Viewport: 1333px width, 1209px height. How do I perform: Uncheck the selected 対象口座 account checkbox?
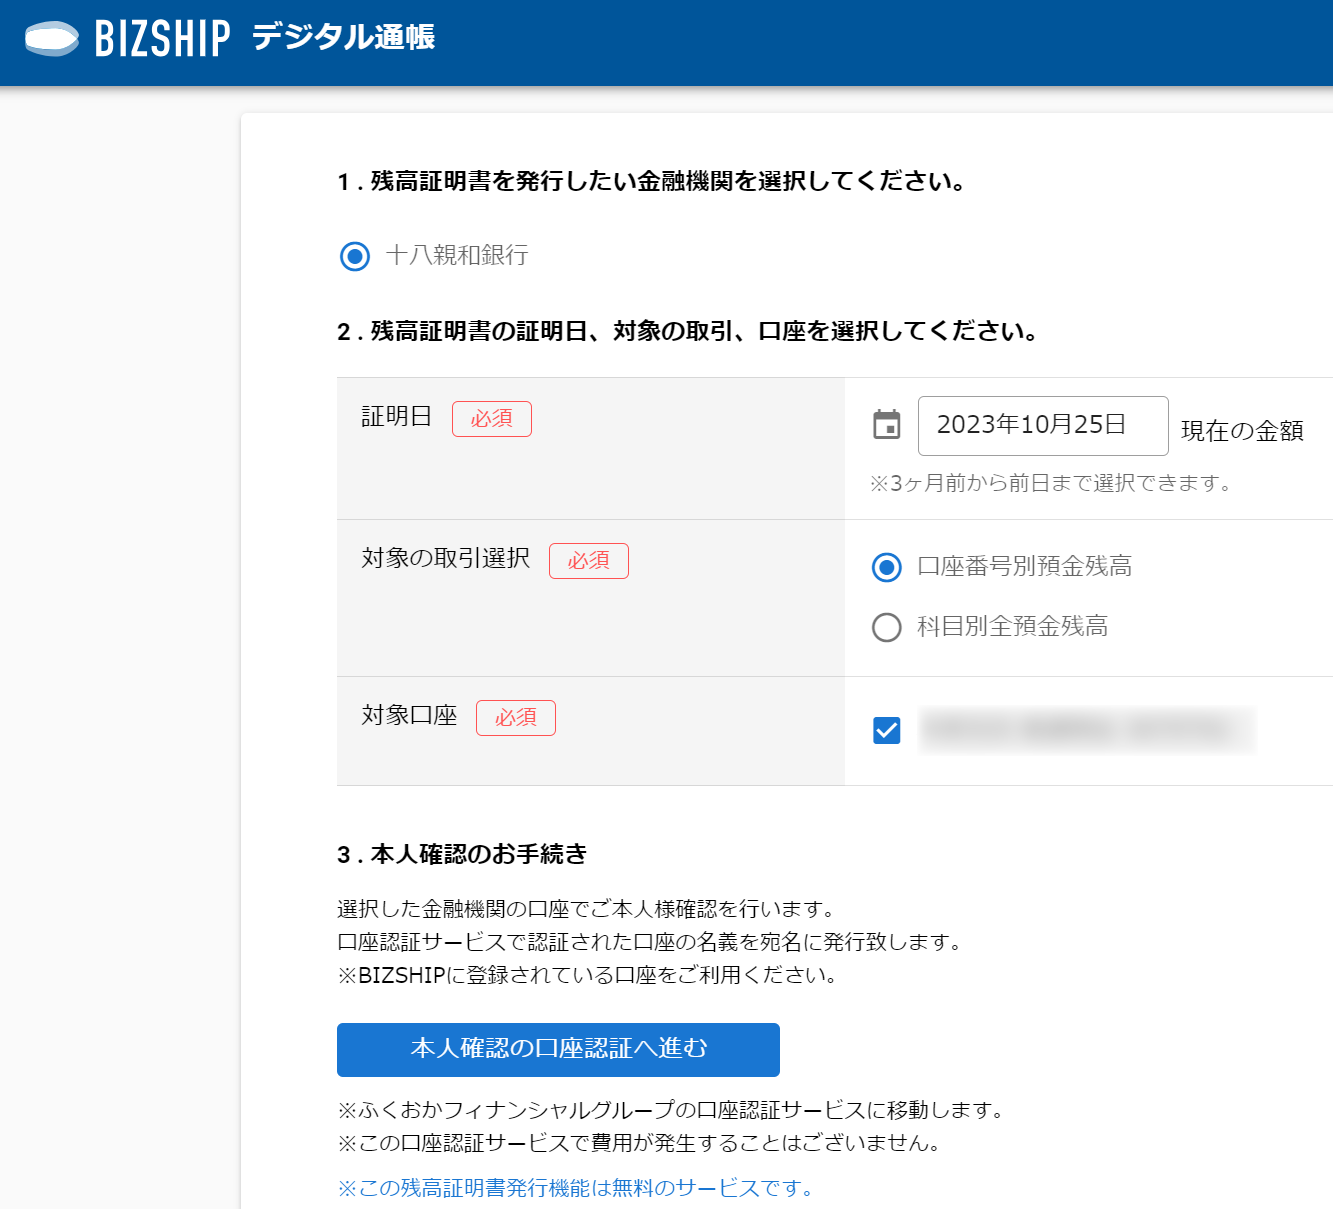click(886, 731)
